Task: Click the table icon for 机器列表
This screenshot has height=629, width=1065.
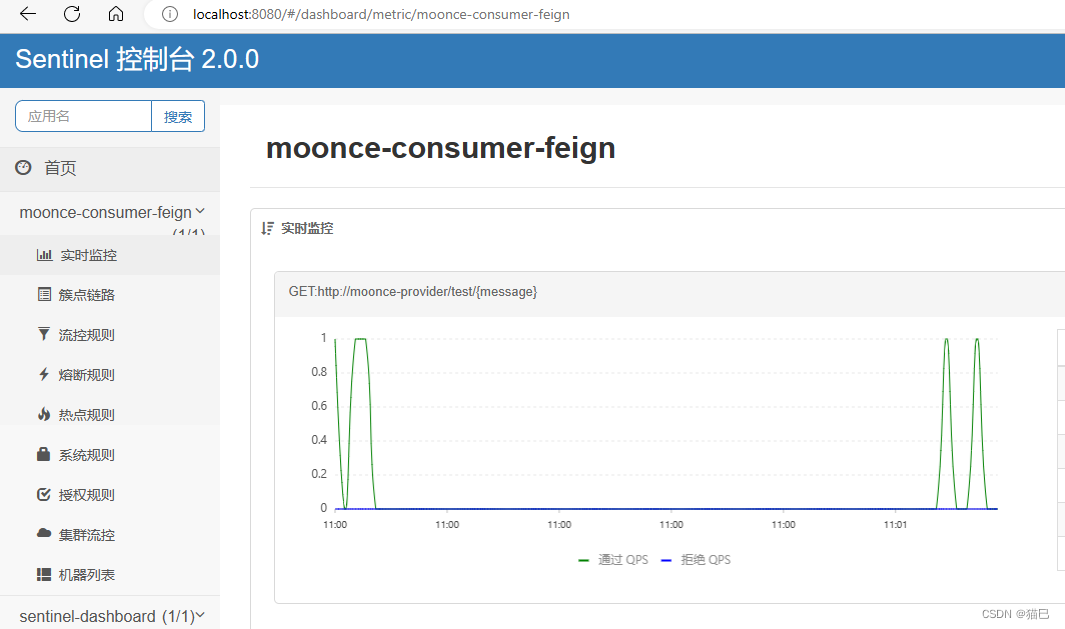Action: (44, 574)
